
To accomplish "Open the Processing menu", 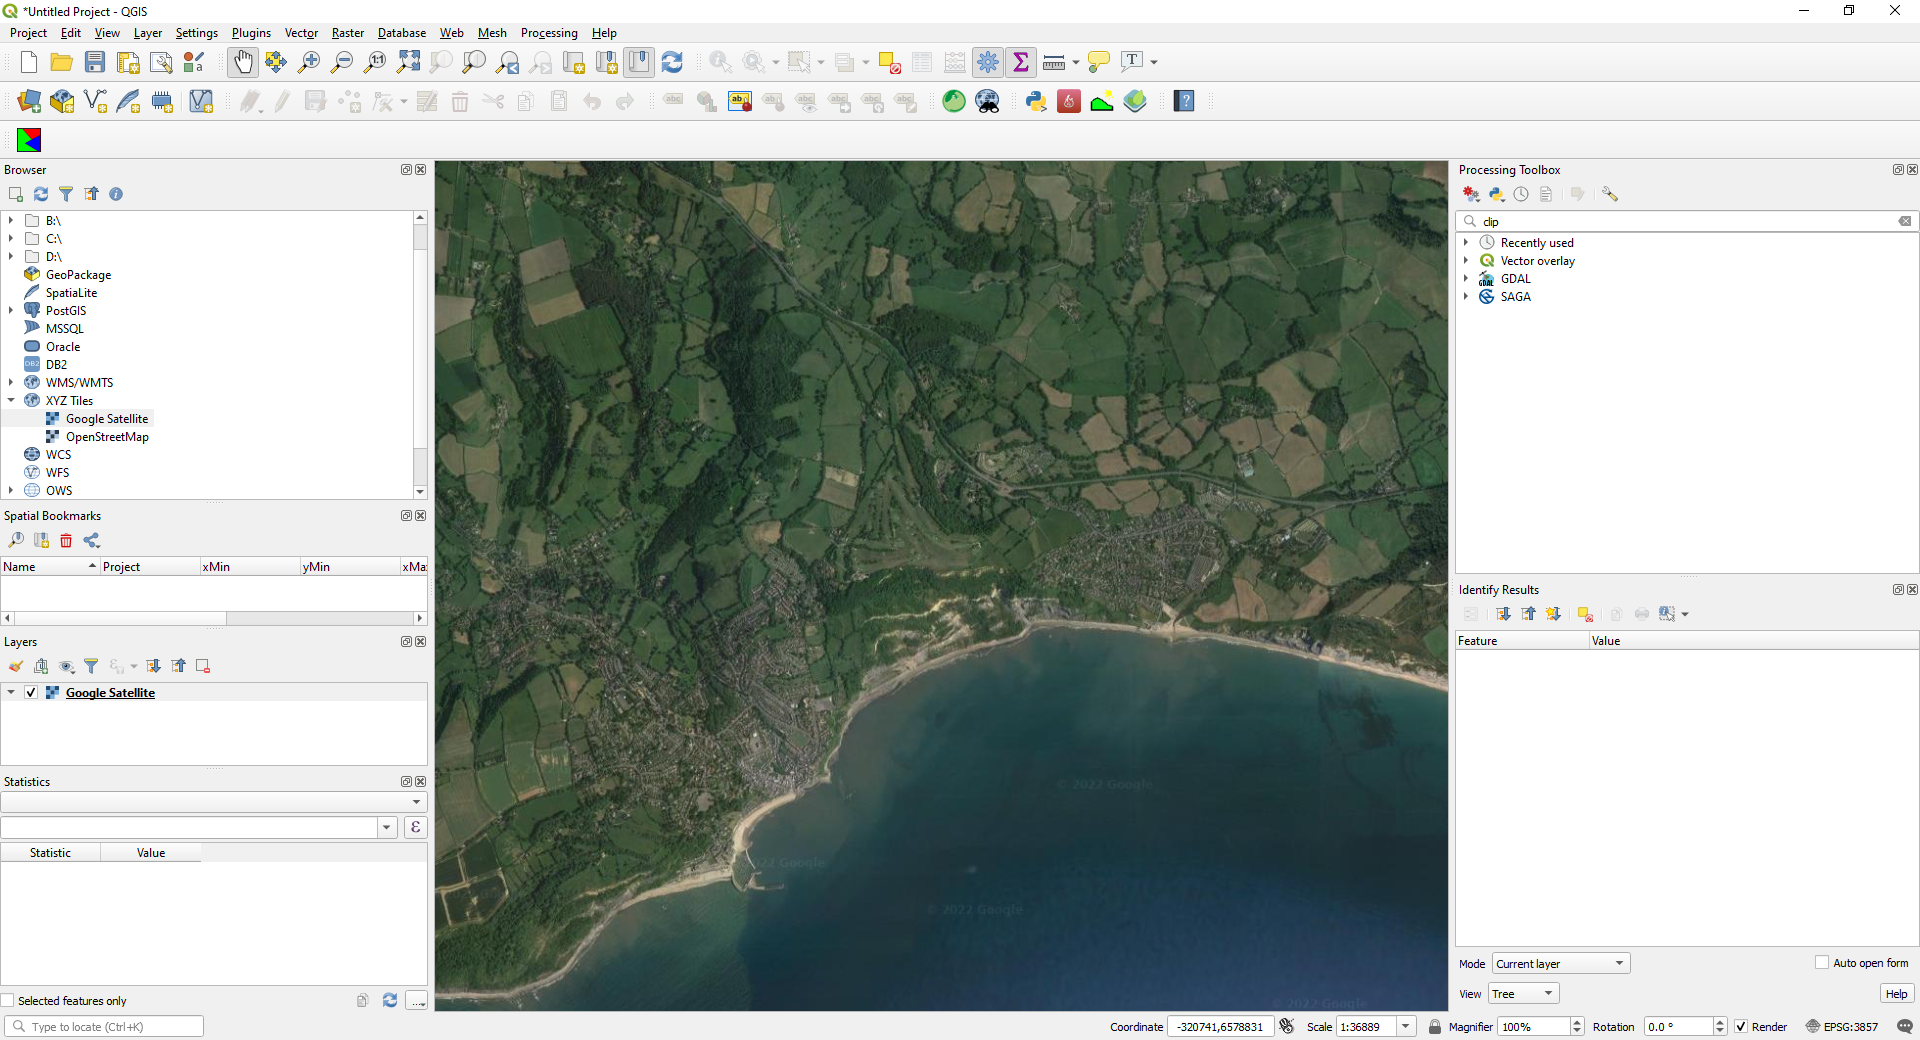I will (x=549, y=33).
